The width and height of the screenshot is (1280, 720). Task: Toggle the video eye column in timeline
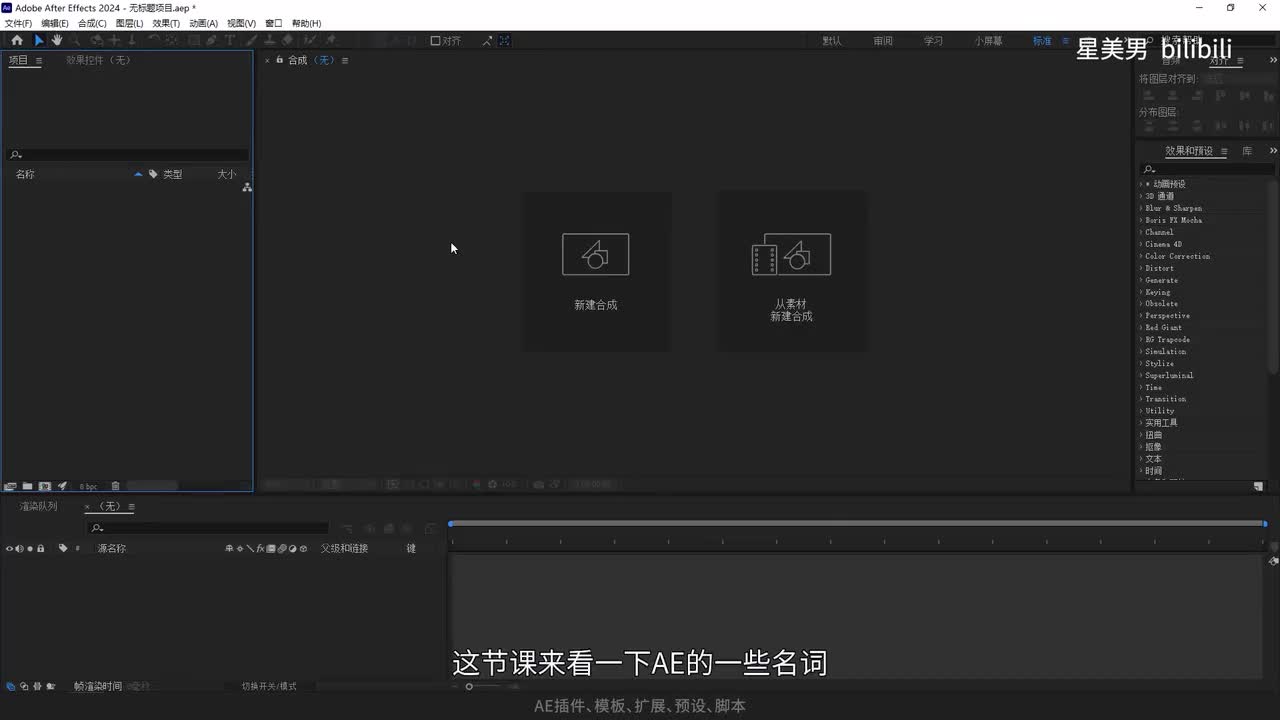[x=10, y=548]
